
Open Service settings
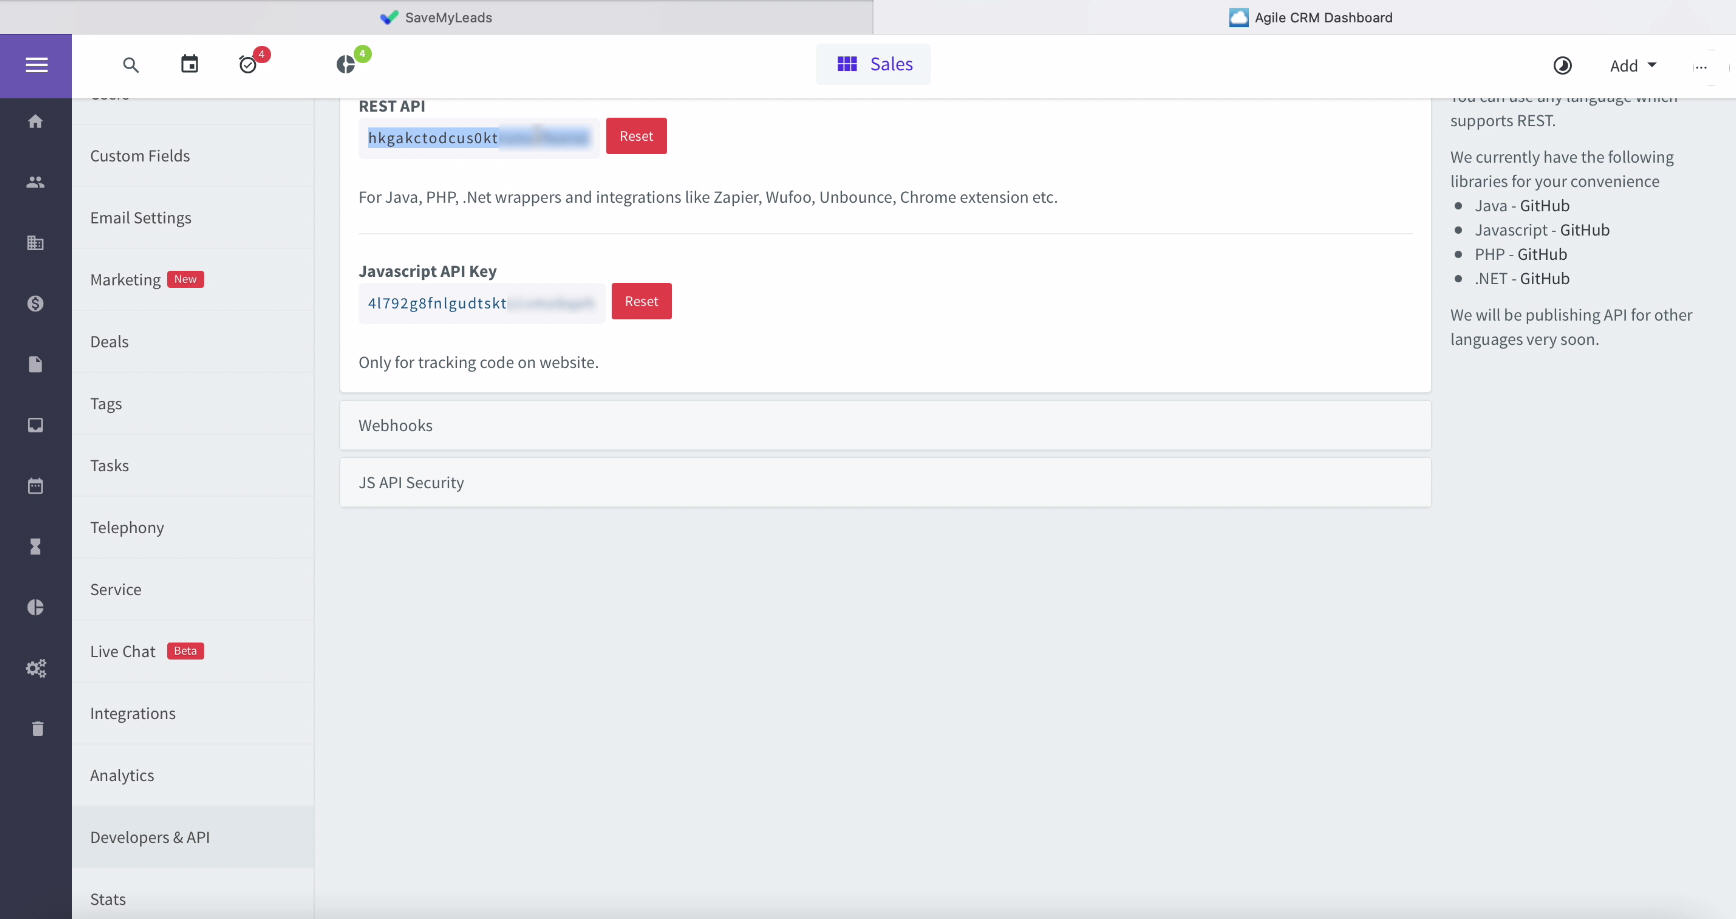tap(193, 590)
